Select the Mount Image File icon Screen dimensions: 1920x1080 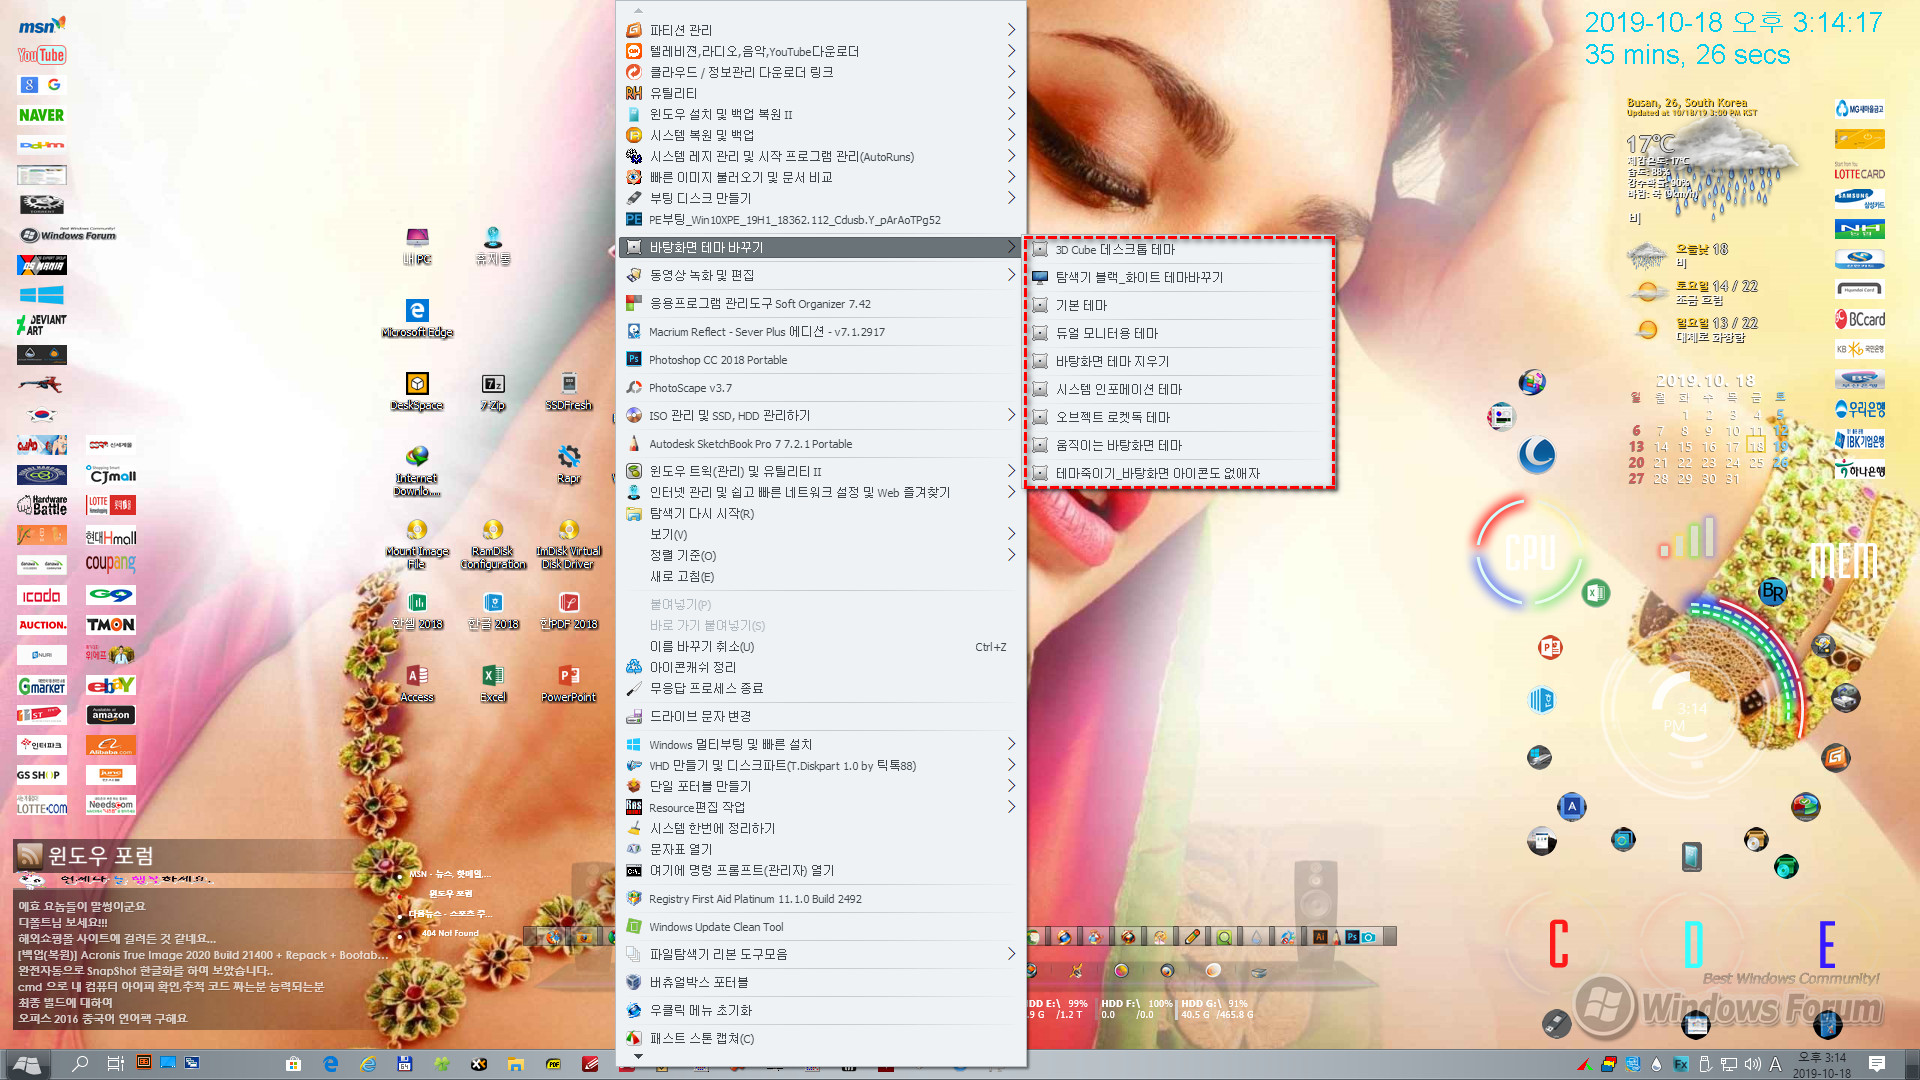click(x=417, y=543)
